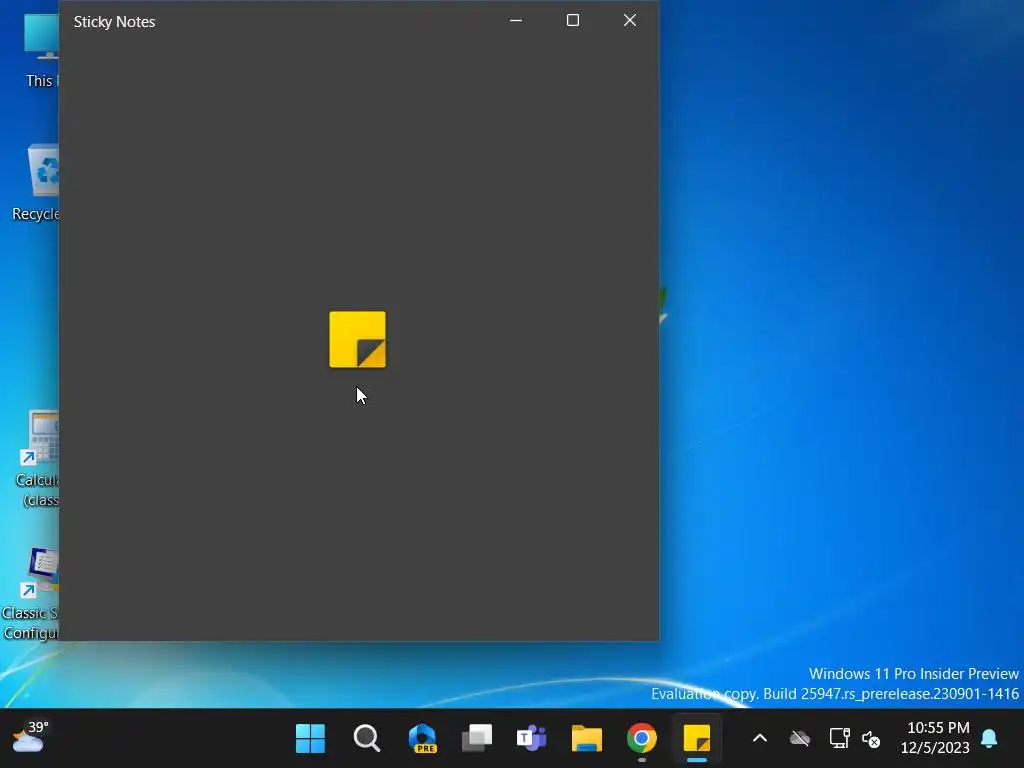The width and height of the screenshot is (1024, 768).
Task: Open Microsoft Teams from taskbar
Action: [532, 739]
